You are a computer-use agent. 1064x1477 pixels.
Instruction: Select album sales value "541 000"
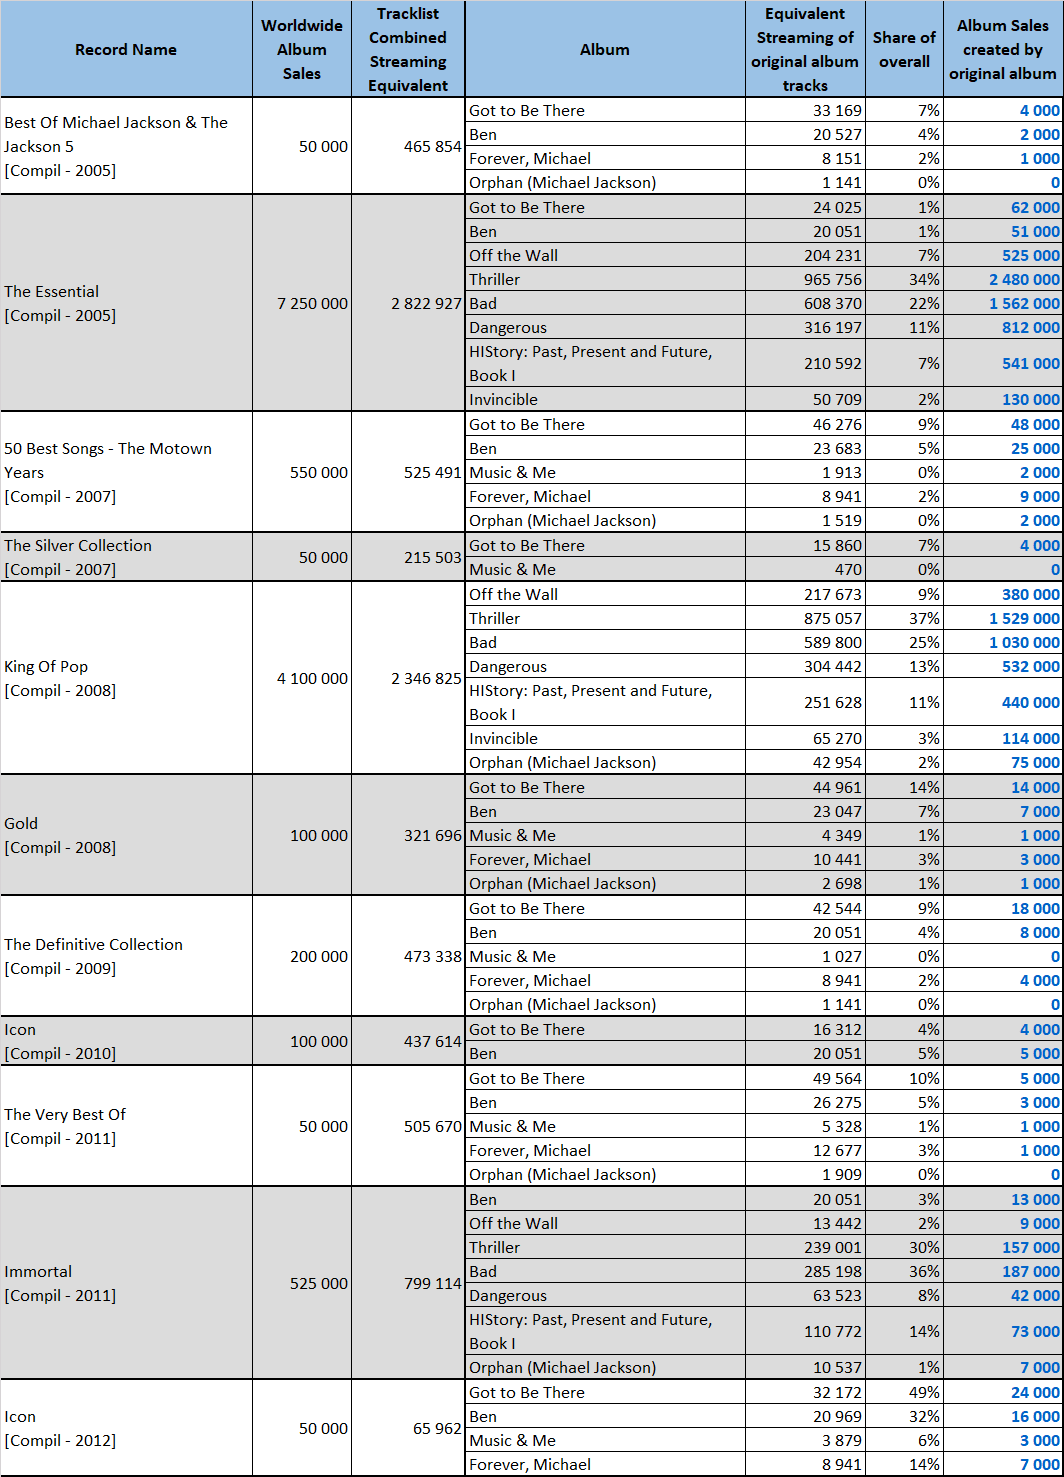[1031, 363]
